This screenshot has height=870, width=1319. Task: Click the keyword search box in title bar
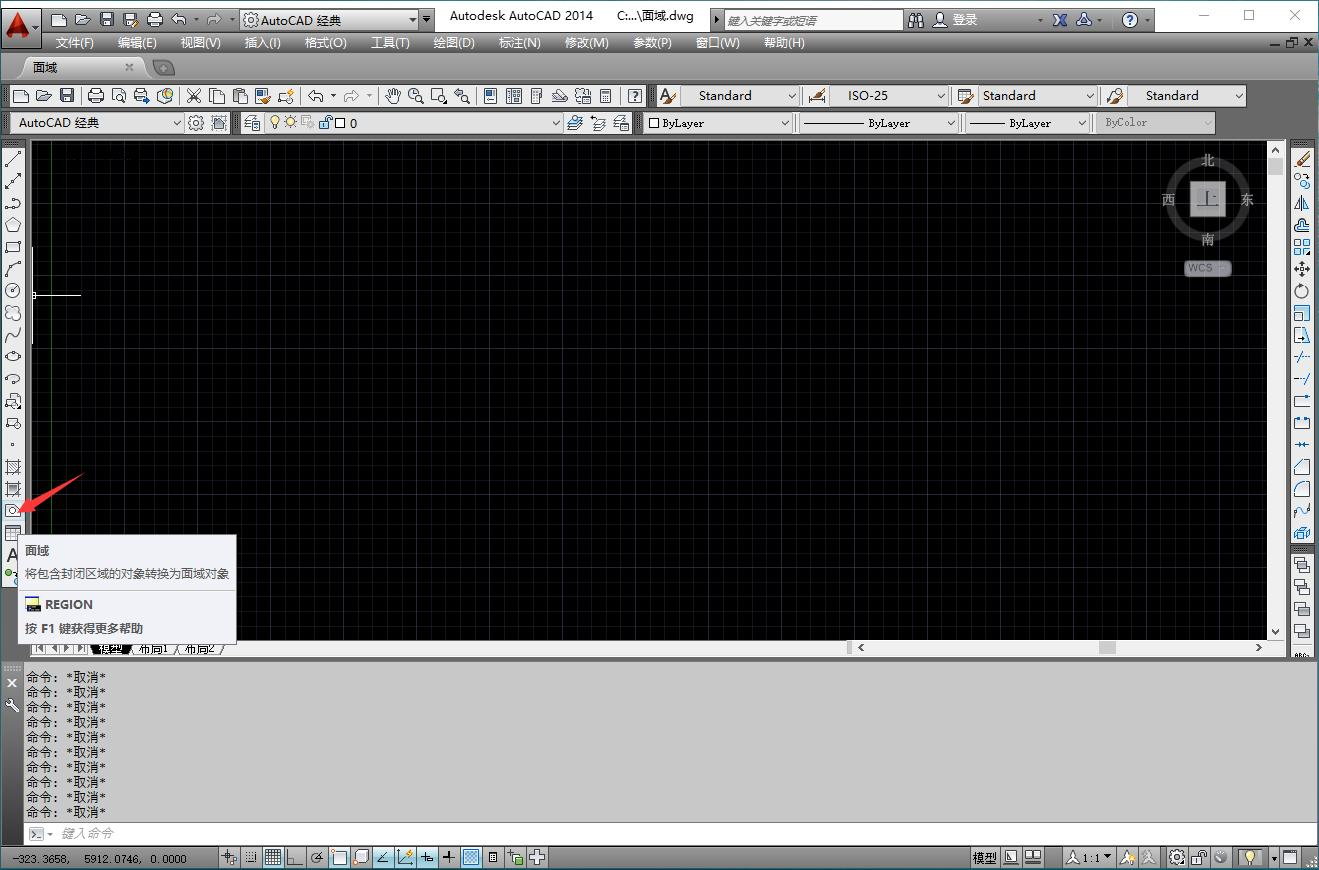[812, 19]
